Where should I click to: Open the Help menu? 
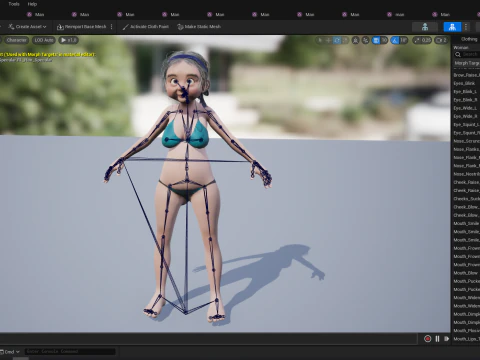(32, 4)
